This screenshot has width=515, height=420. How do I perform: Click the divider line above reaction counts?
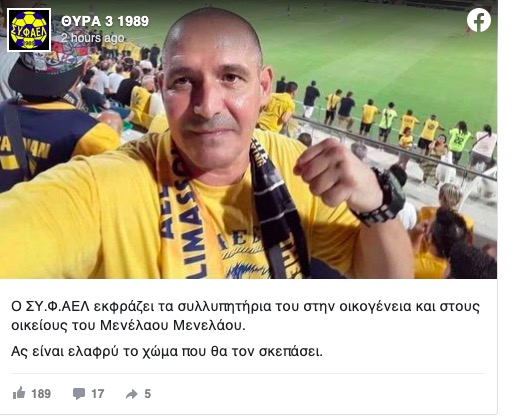(x=248, y=374)
